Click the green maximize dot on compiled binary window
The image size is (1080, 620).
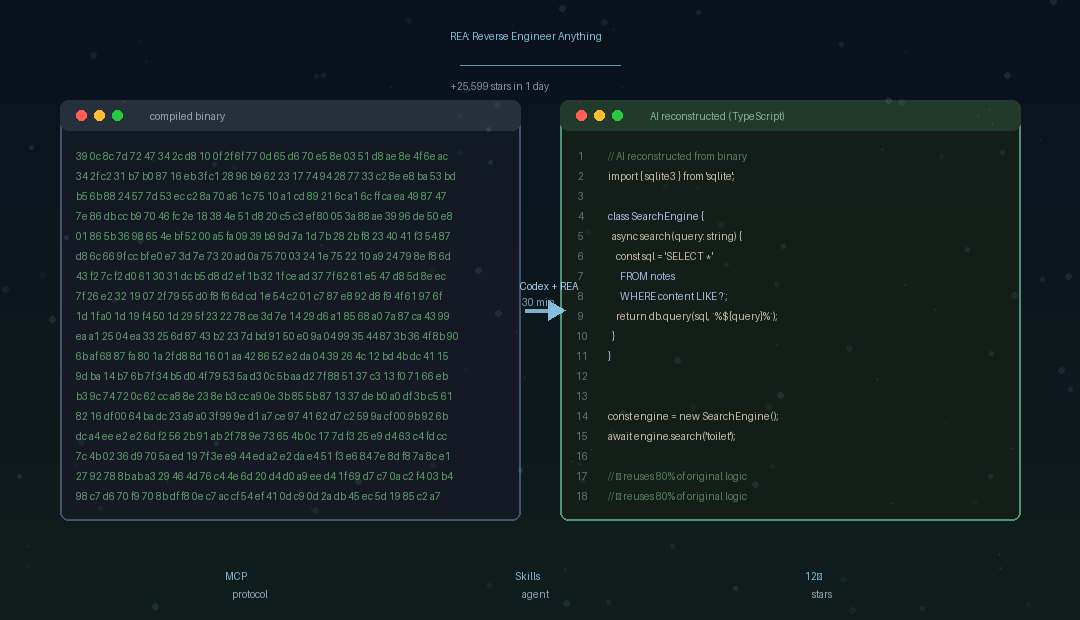click(118, 116)
